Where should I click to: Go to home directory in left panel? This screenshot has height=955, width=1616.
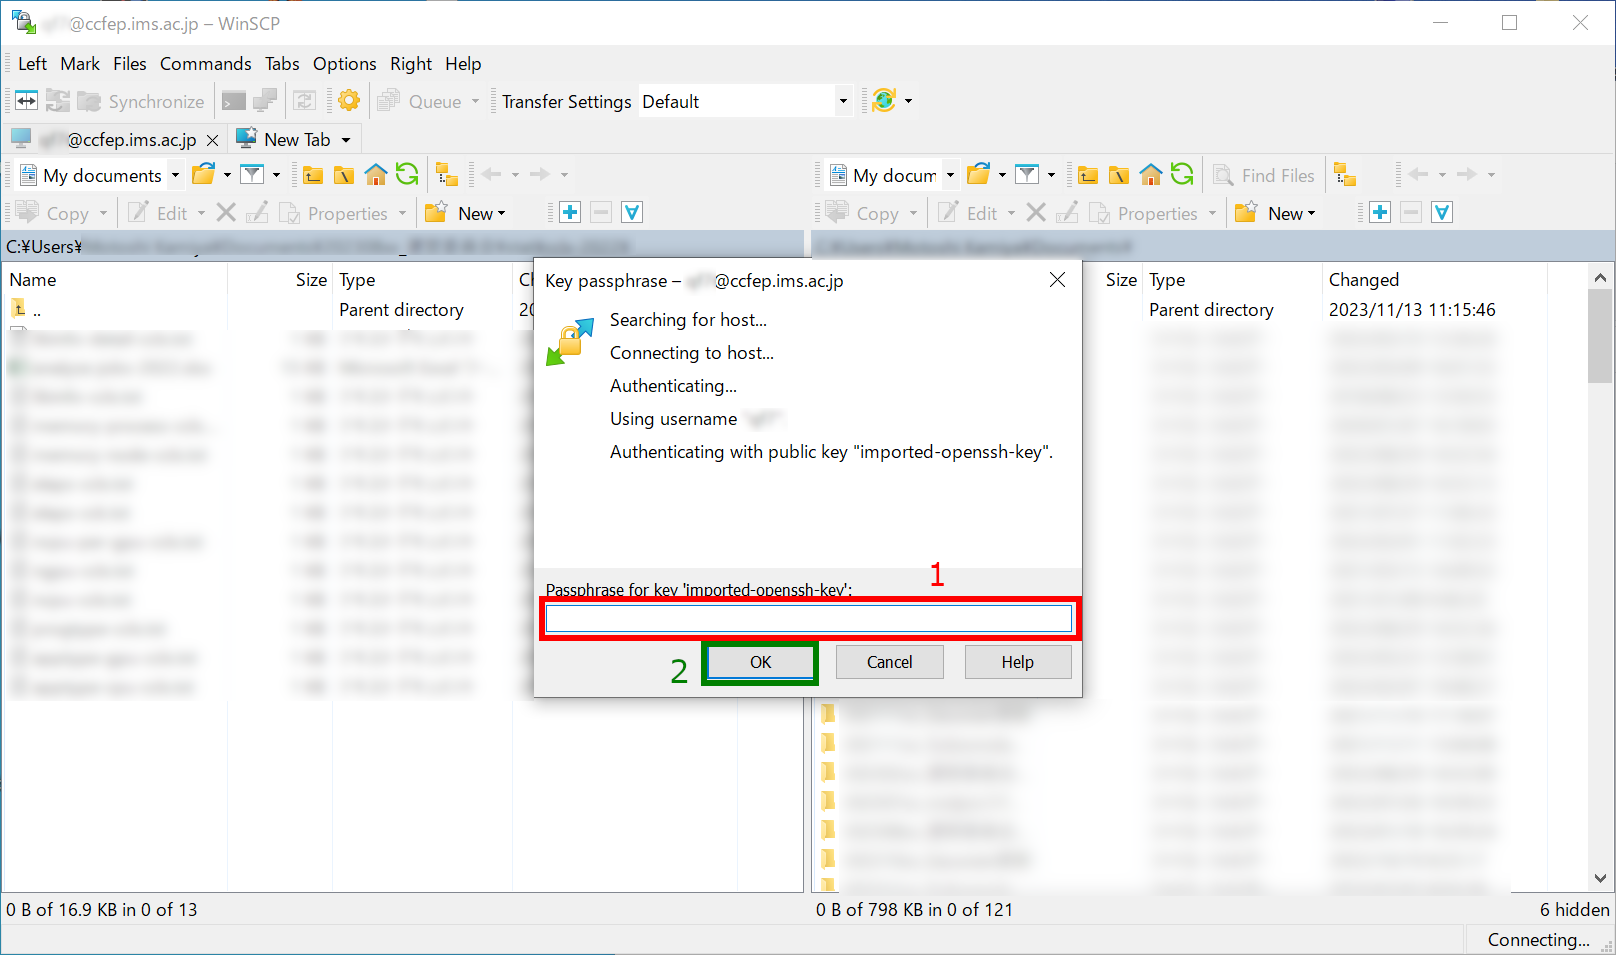(x=376, y=175)
